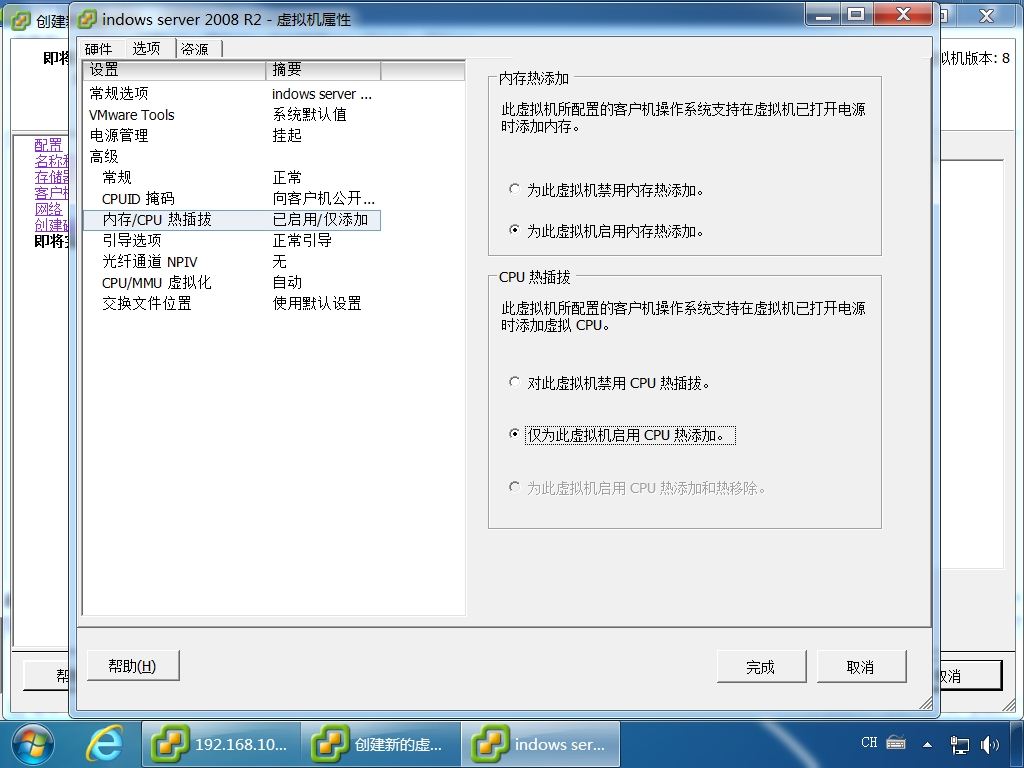Click the CH language indicator in the tray
This screenshot has width=1024, height=768.
(869, 743)
